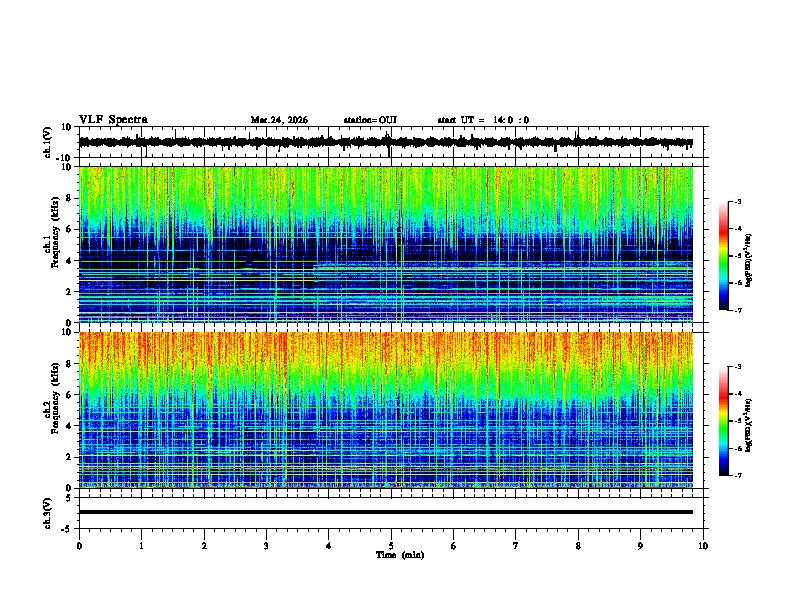
Task: Click the "VLF Spectra" plot title
Action: point(113,120)
